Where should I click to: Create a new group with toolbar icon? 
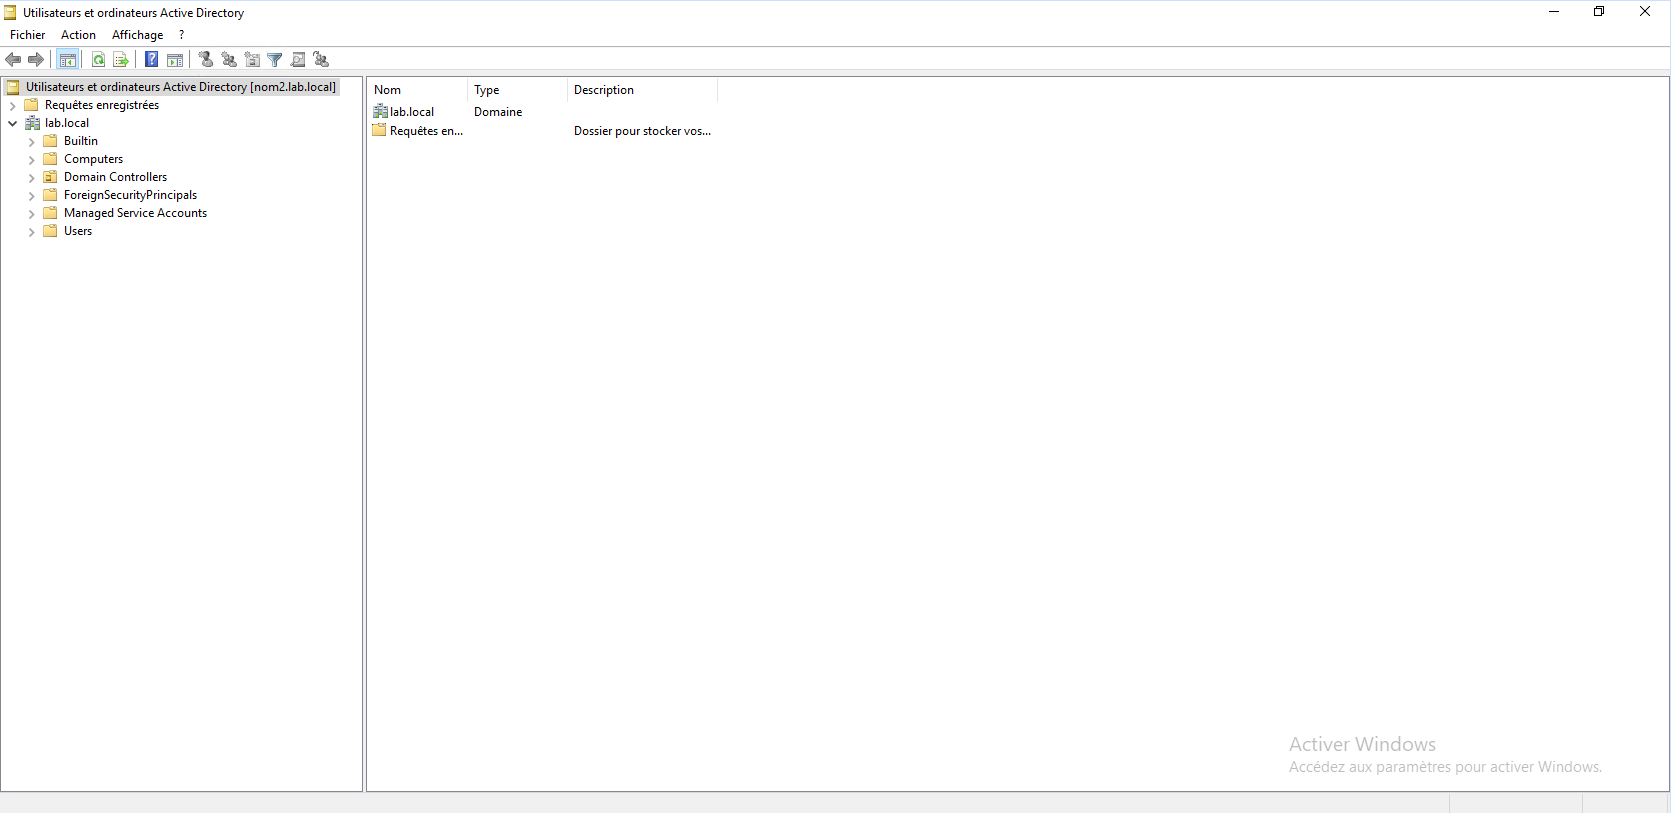click(229, 60)
